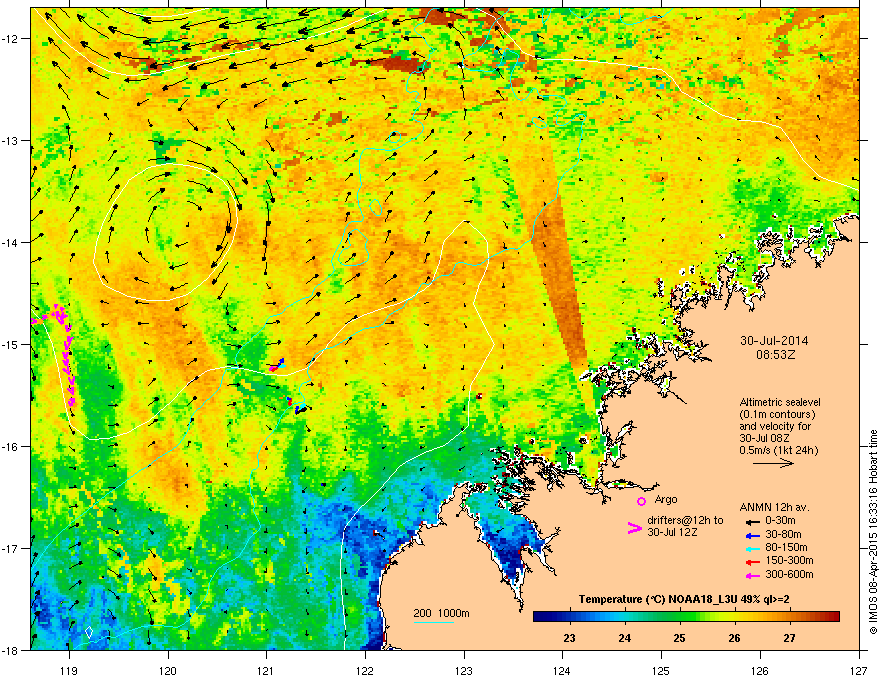Viewport: 880px width, 680px height.
Task: Click the time stamp 08:53Z
Action: point(775,355)
